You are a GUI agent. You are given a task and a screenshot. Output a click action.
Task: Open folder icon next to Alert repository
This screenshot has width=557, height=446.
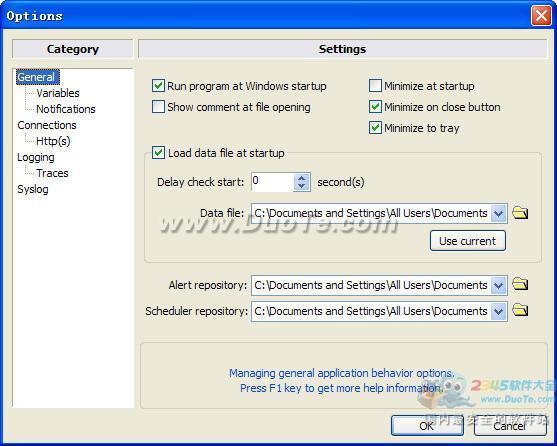[520, 284]
